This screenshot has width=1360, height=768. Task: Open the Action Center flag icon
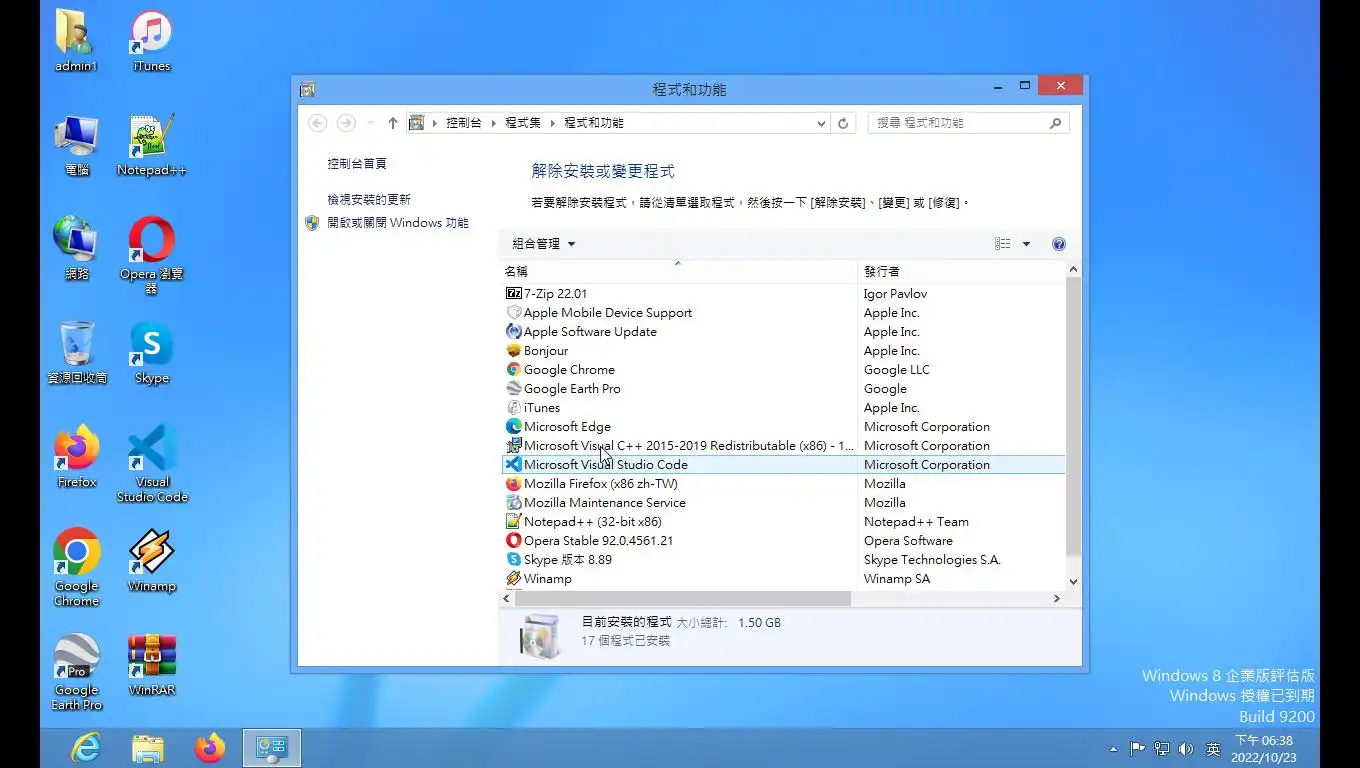coord(1138,749)
